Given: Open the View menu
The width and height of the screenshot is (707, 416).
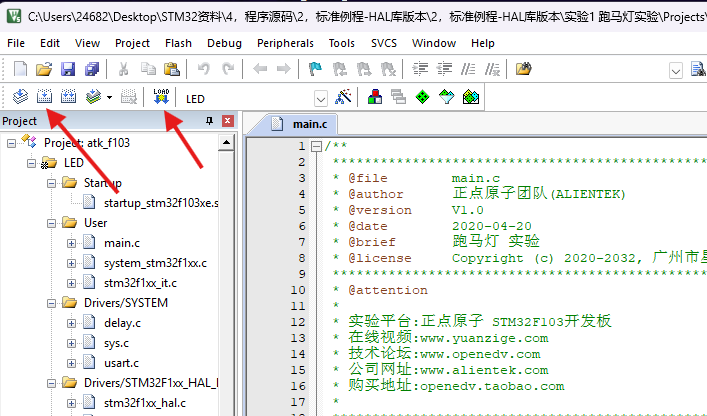Looking at the screenshot, I should point(87,43).
